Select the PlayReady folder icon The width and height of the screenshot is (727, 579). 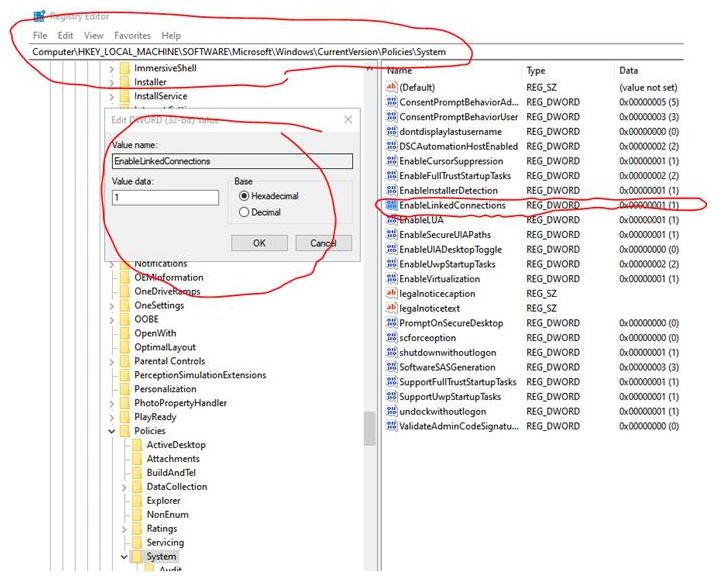tap(125, 417)
